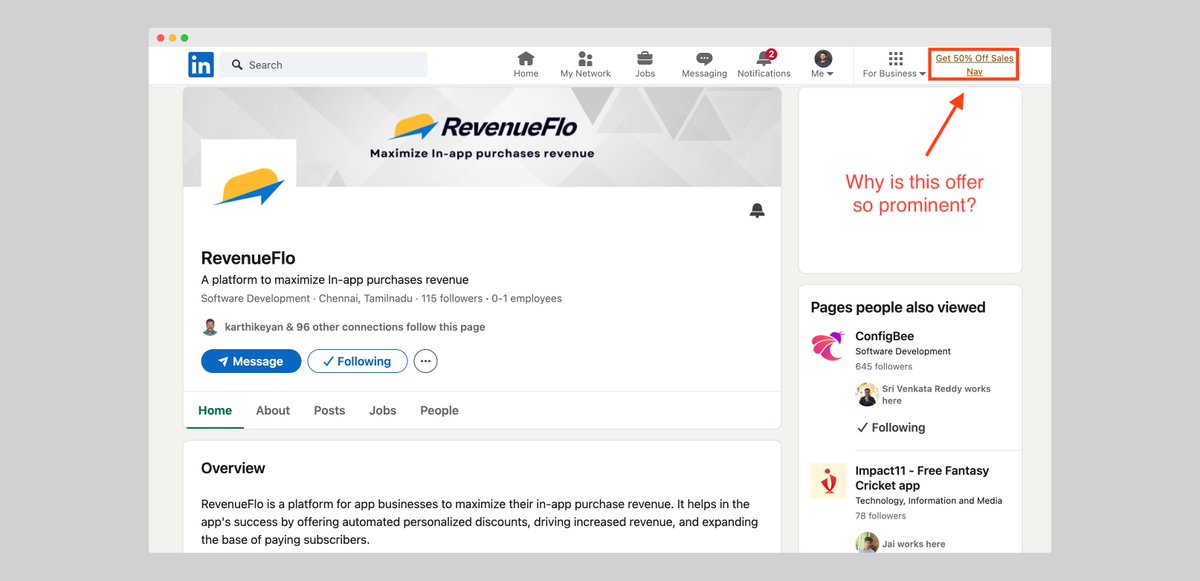
Task: Click Pages people also viewed heading
Action: pos(898,307)
